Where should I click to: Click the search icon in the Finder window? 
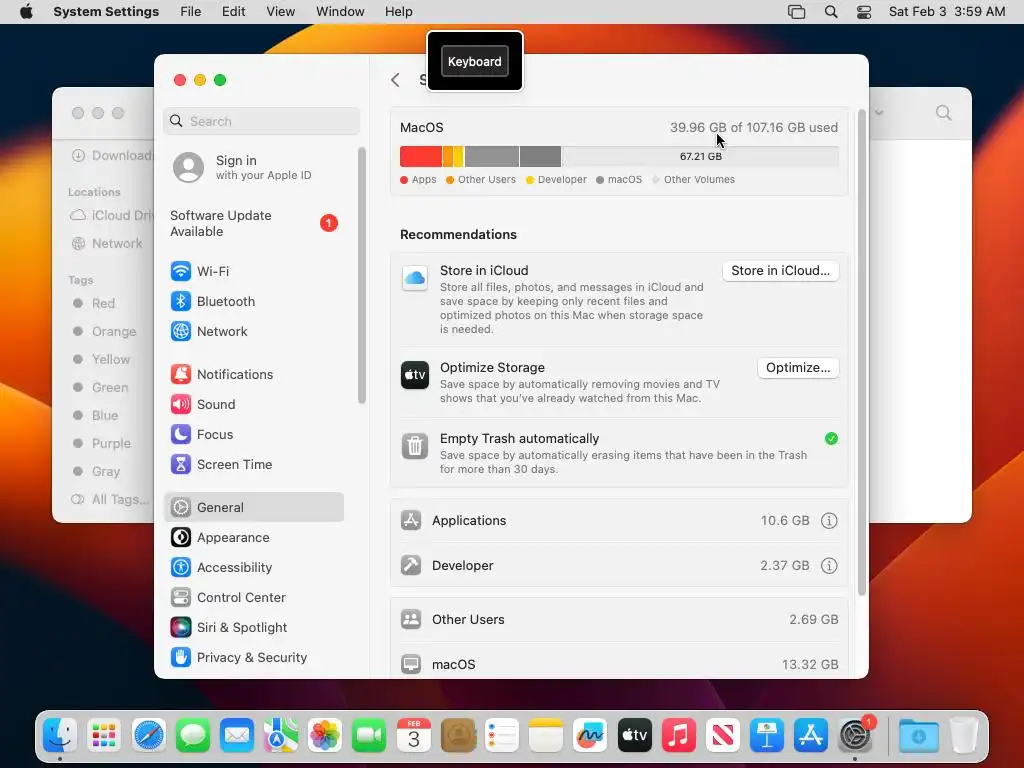(x=943, y=112)
